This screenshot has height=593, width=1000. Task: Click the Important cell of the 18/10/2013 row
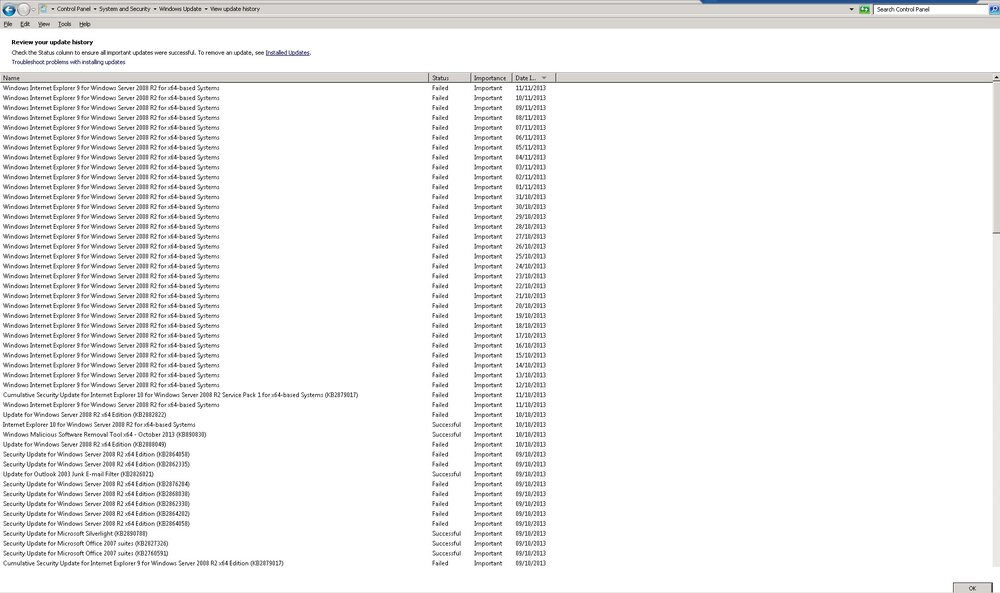coord(488,326)
